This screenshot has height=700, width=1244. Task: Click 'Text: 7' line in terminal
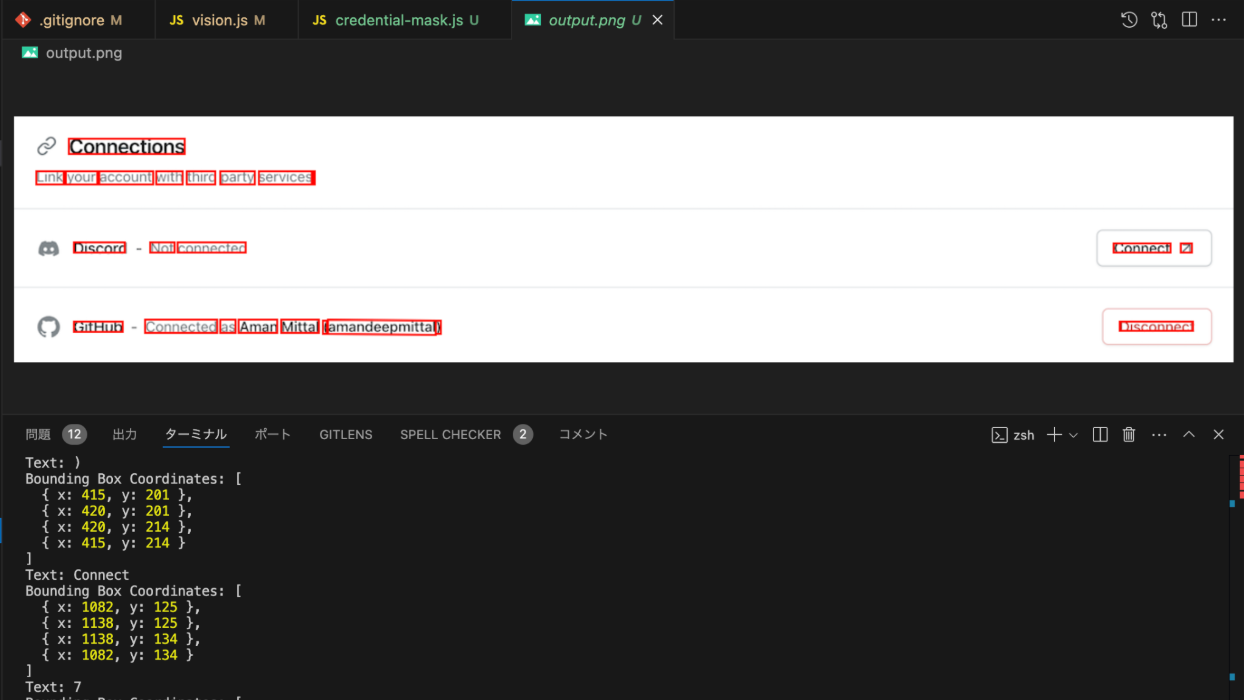53,687
